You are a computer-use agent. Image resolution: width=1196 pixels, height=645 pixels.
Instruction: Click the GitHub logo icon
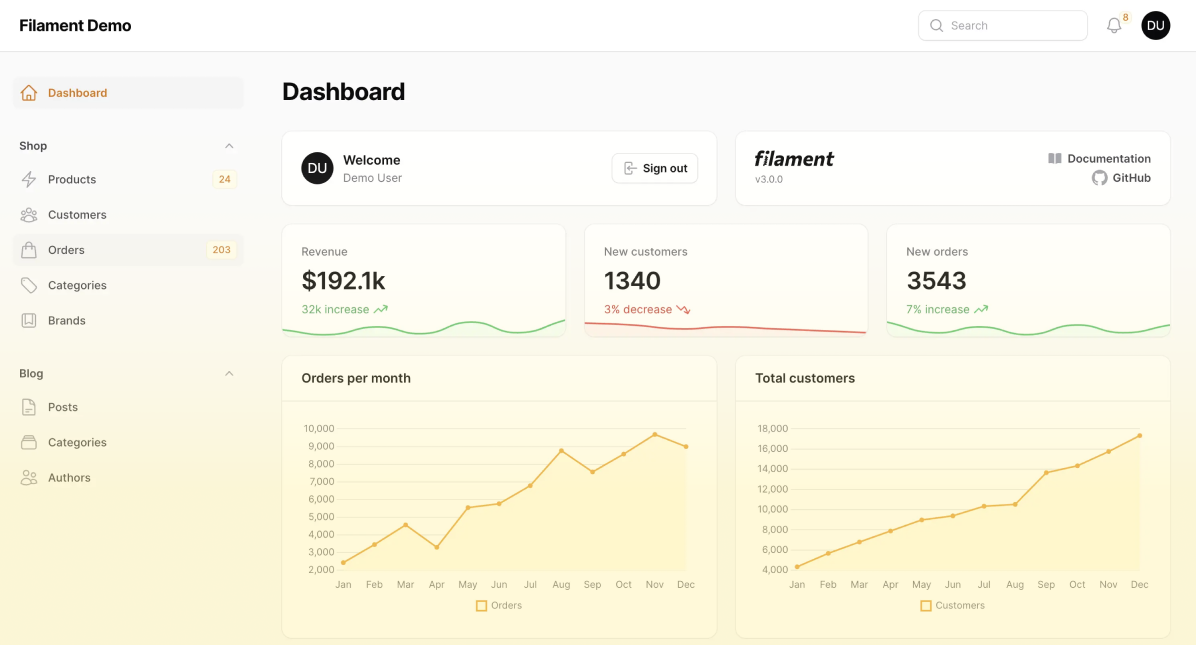1099,178
